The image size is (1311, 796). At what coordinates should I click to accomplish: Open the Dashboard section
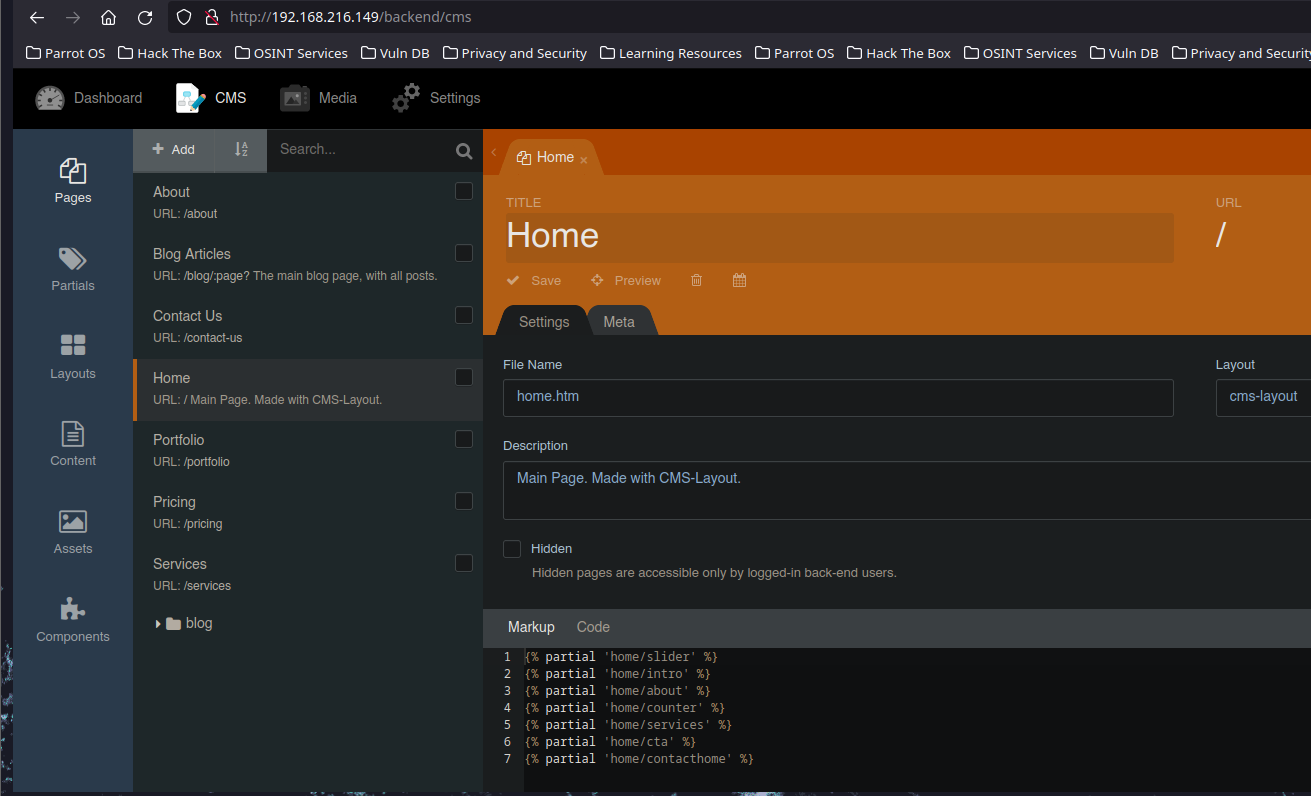click(x=89, y=98)
